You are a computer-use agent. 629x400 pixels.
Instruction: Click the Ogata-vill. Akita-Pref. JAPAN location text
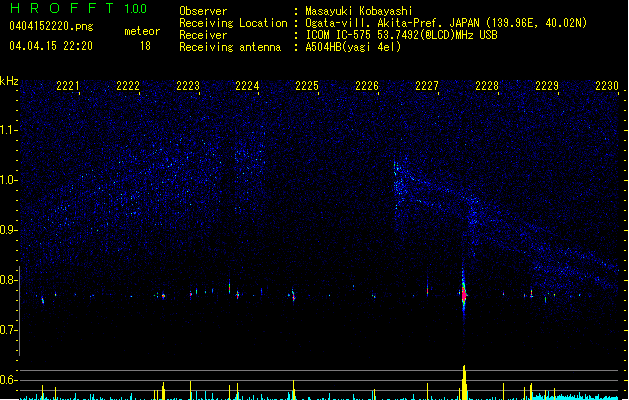pyautogui.click(x=446, y=23)
